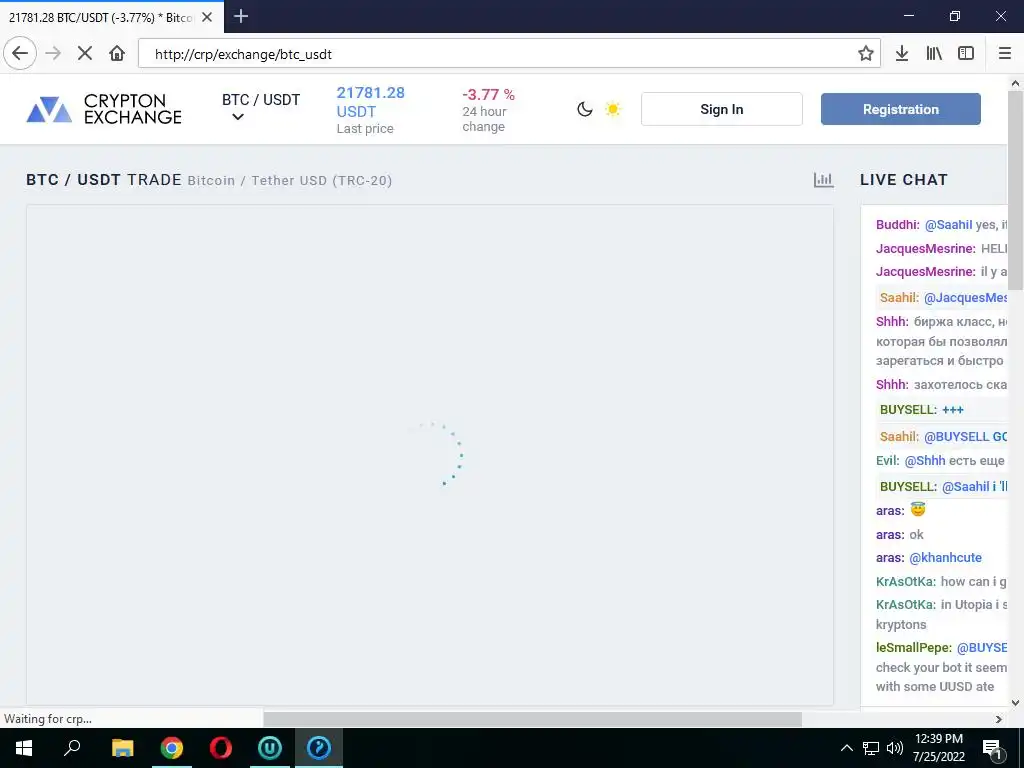
Task: Open the browser hamburger menu
Action: 1005,54
